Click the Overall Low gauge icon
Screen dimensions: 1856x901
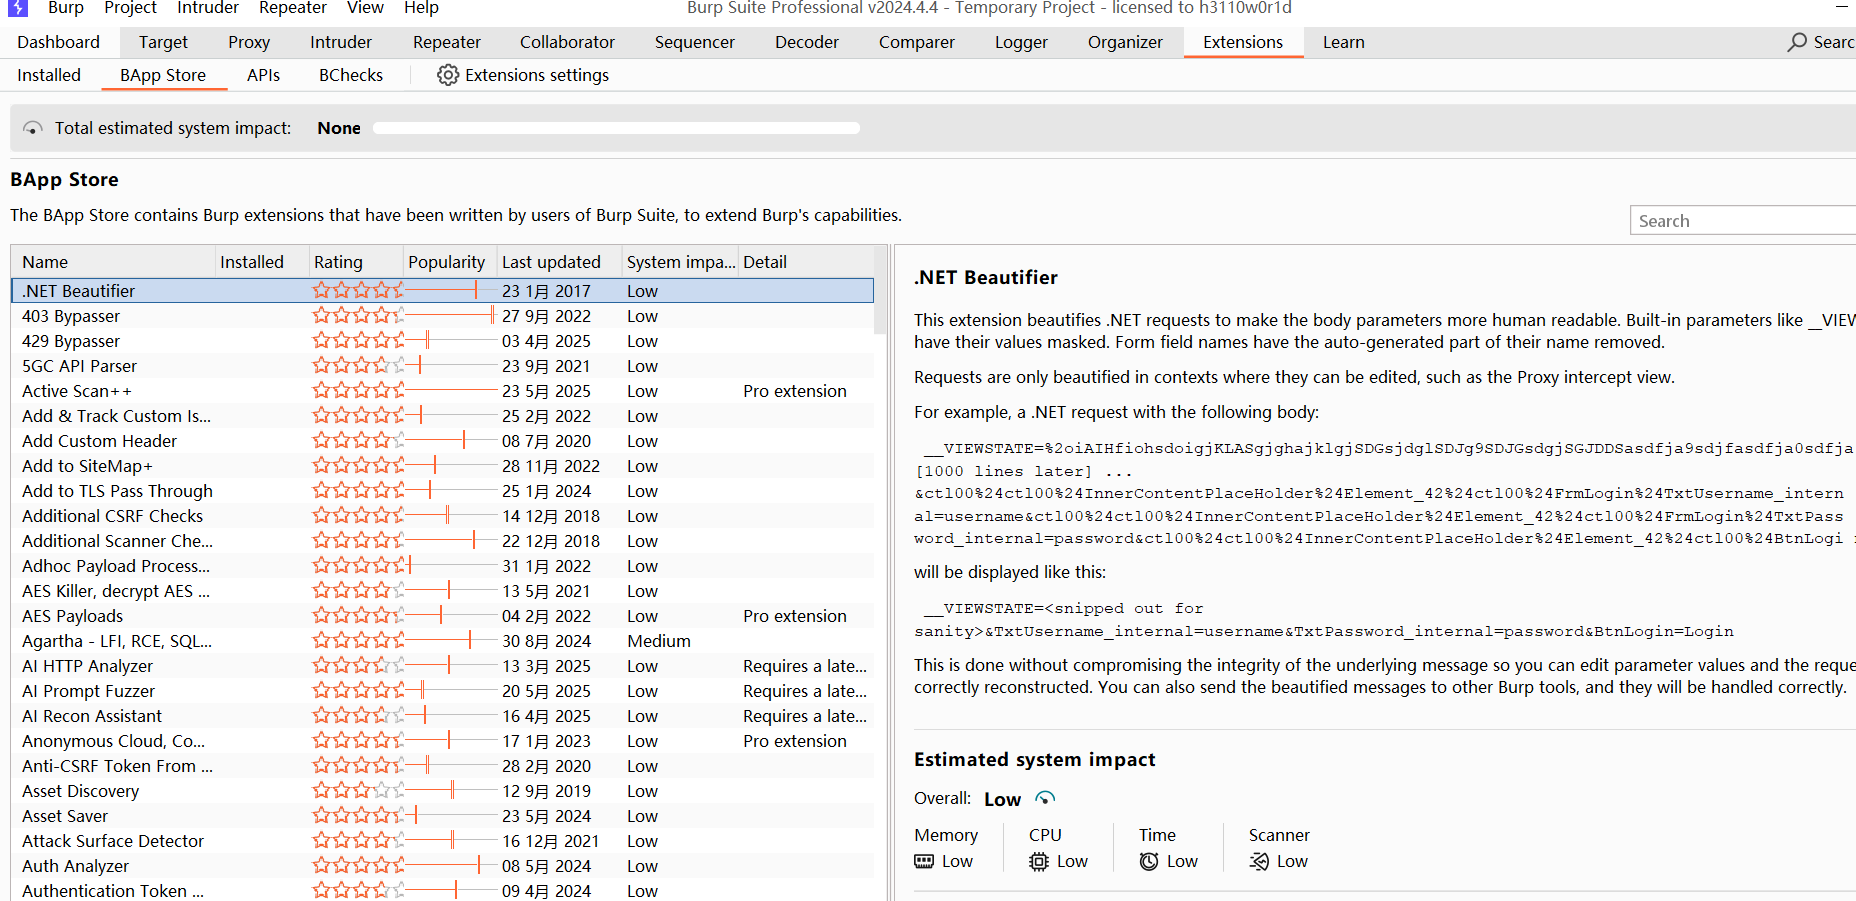click(1045, 798)
